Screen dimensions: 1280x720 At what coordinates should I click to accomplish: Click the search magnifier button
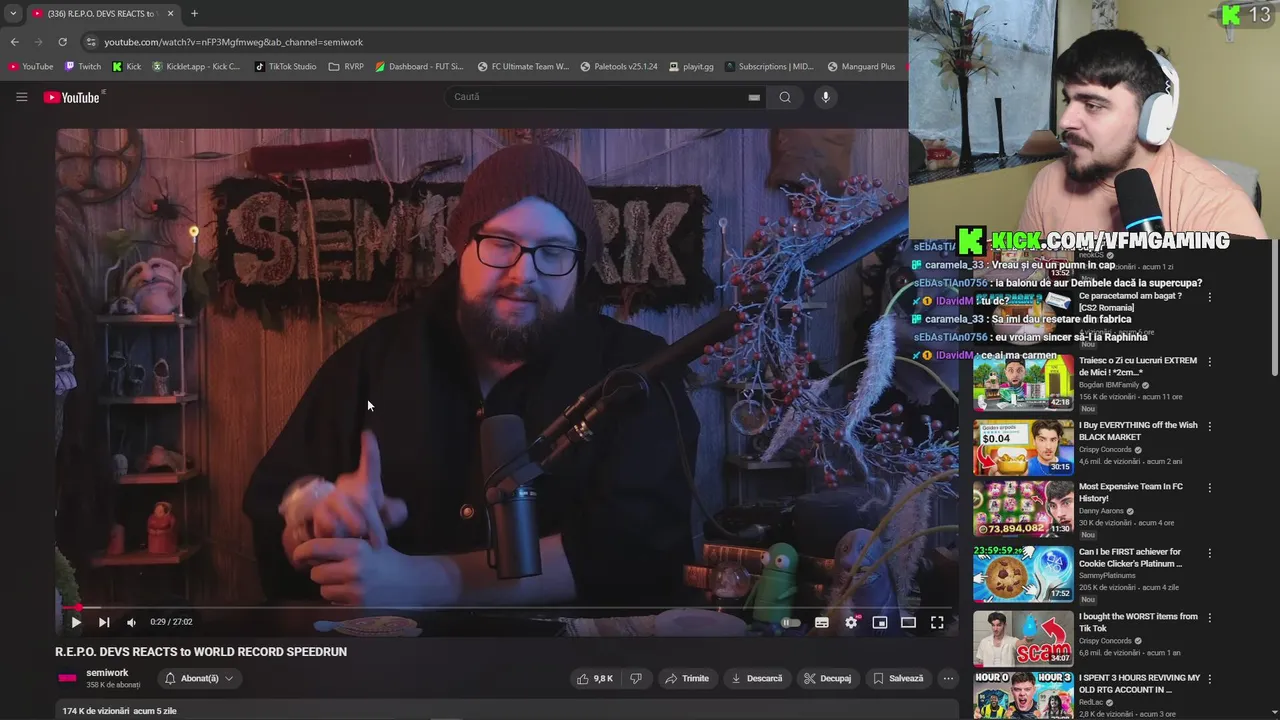785,97
